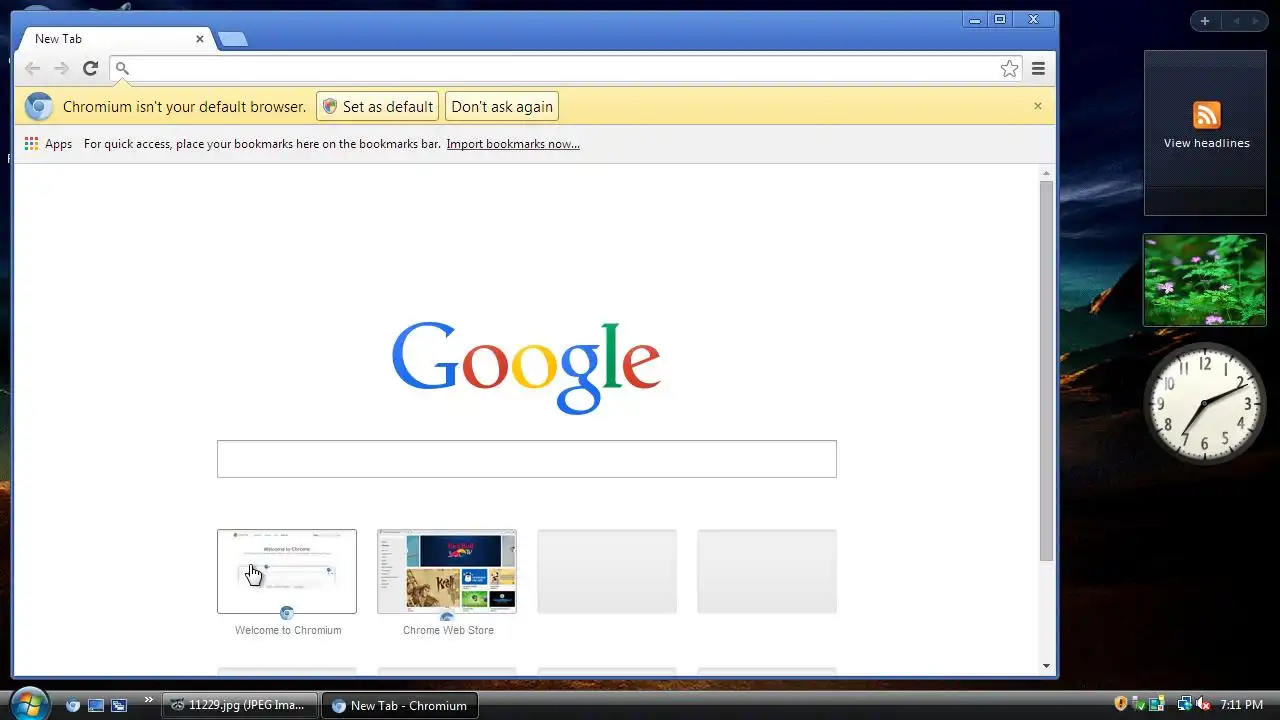Click the Chrome Web Store caption
Viewport: 1280px width, 720px height.
pyautogui.click(x=448, y=630)
